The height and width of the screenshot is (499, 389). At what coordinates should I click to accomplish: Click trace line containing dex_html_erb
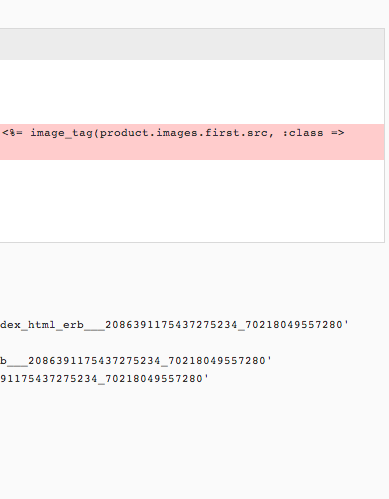pos(174,325)
